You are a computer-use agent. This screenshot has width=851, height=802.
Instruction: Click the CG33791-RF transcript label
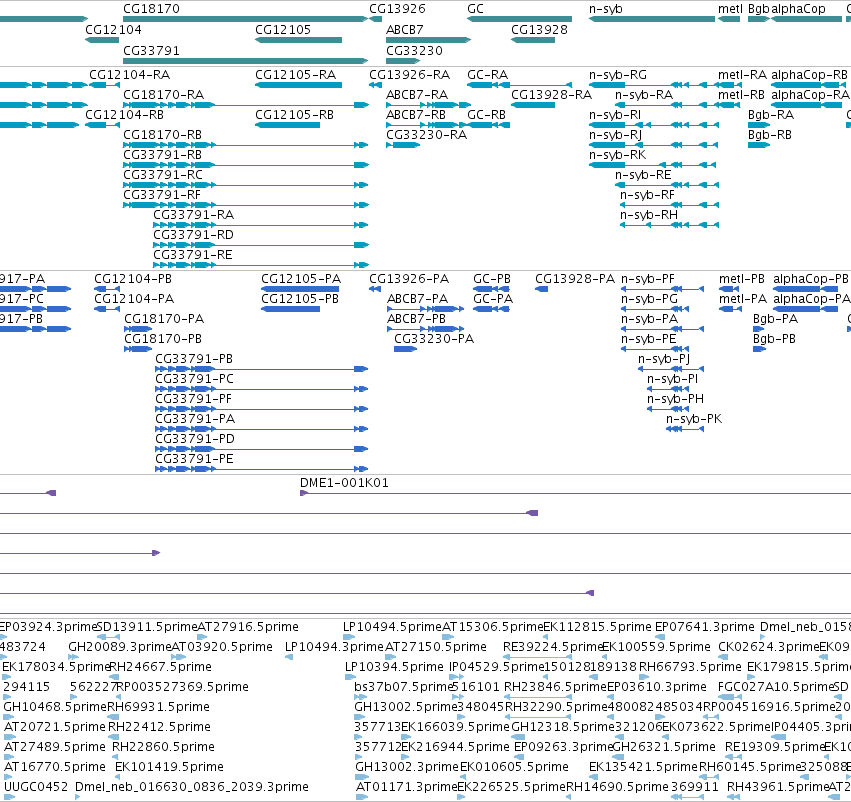[x=162, y=195]
